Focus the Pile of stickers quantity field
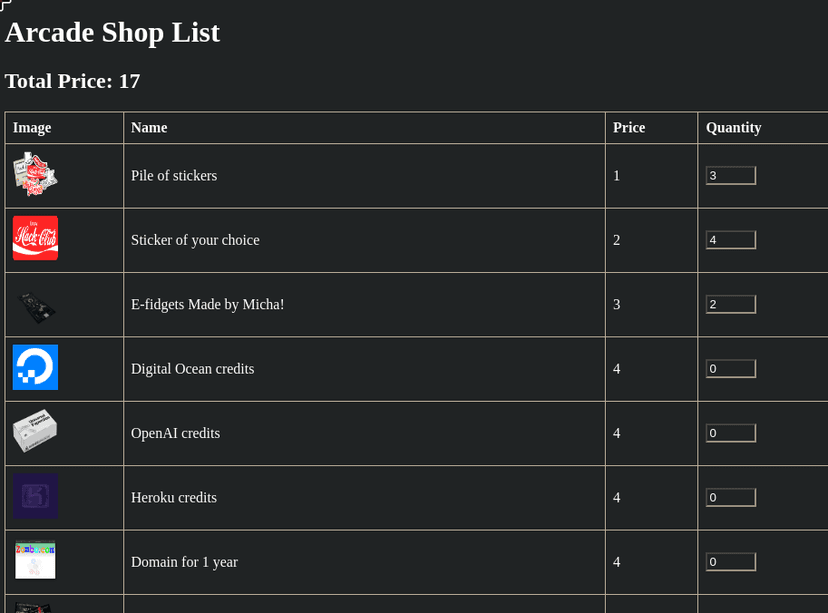 pyautogui.click(x=730, y=176)
